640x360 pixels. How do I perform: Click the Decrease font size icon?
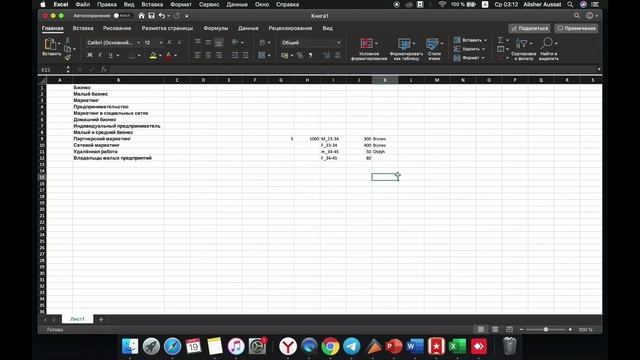[x=180, y=42]
